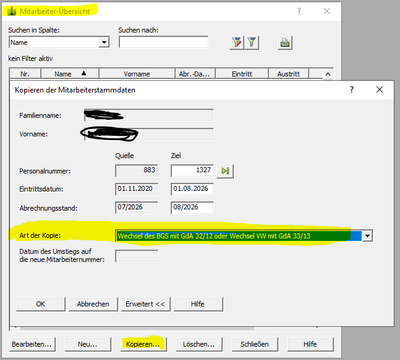This screenshot has width=400, height=360.
Task: Click the Quelle Eintrittsdatum field 01.11.2020
Action: (137, 189)
